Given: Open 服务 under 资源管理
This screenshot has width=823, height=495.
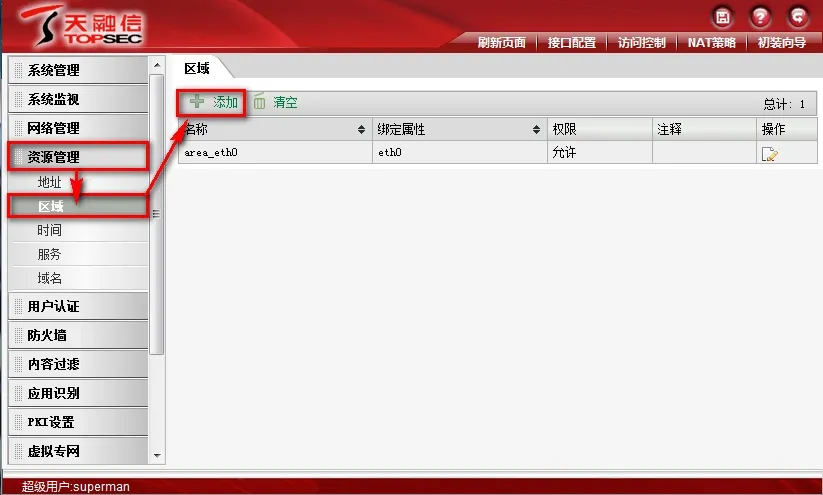Looking at the screenshot, I should pyautogui.click(x=50, y=254).
